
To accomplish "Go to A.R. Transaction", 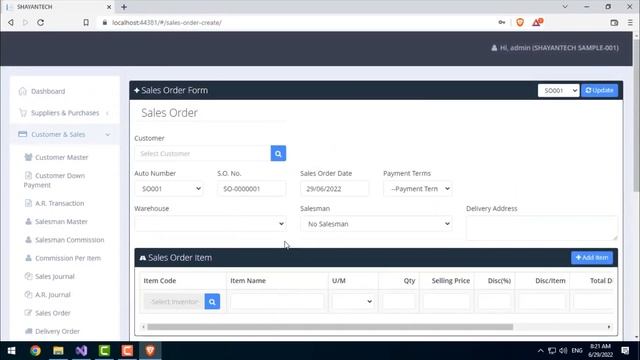I will coord(60,203).
